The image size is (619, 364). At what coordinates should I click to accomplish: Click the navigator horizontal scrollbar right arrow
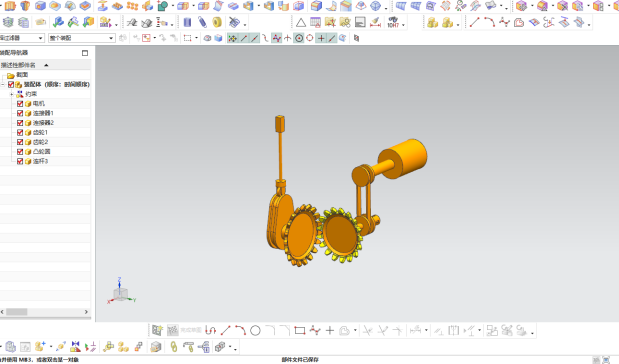tap(86, 312)
